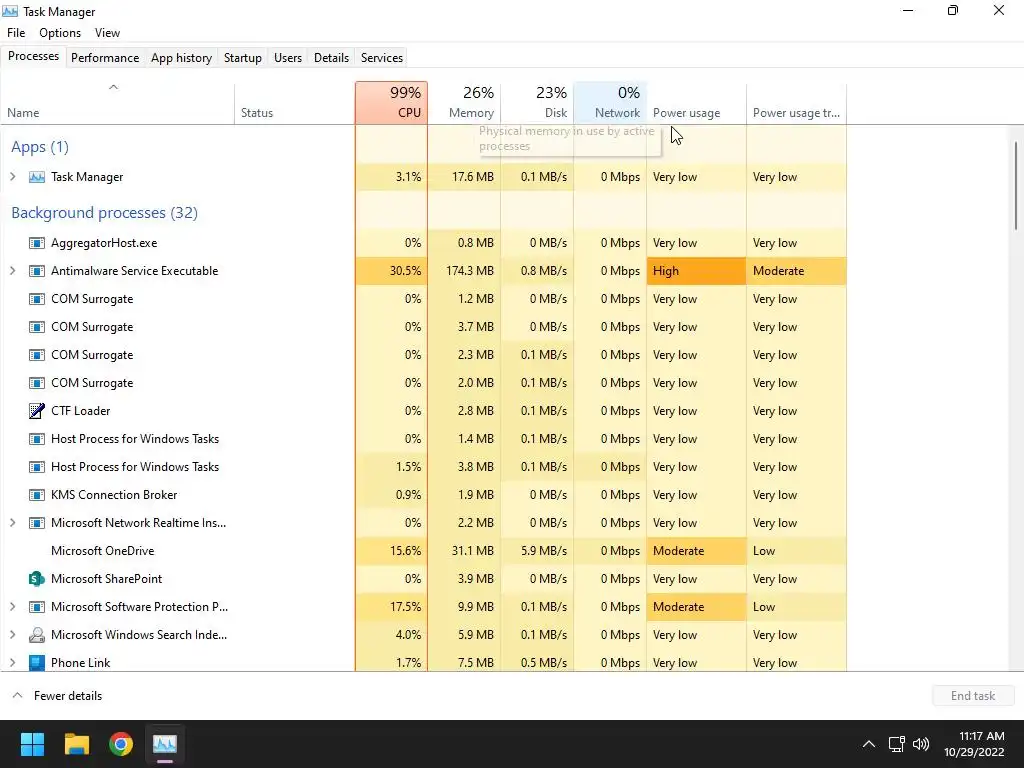This screenshot has width=1024, height=768.
Task: Select the Background processes (32) heading
Action: click(x=104, y=213)
